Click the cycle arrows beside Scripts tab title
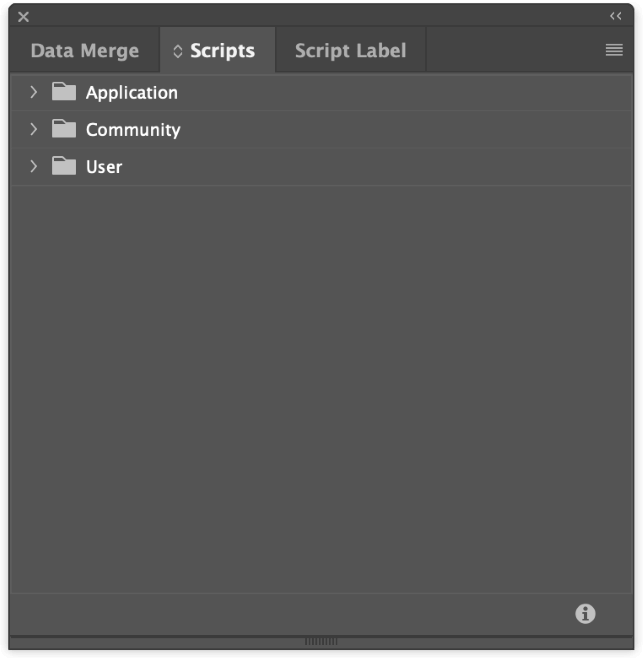 tap(178, 51)
